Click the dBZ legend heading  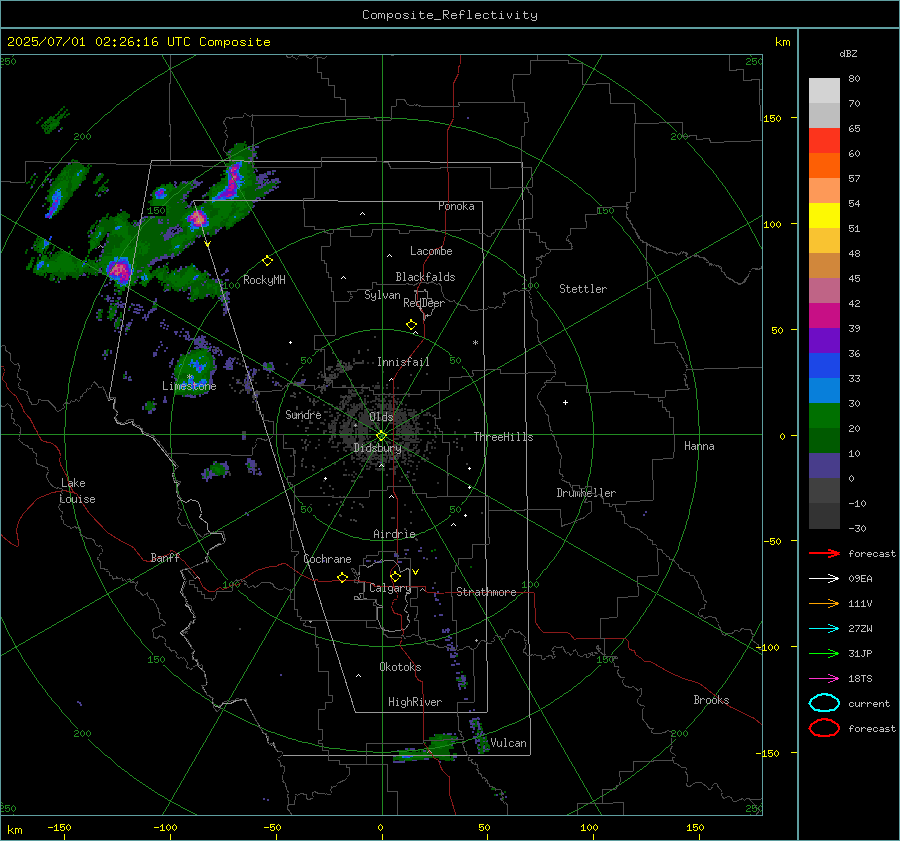(848, 54)
